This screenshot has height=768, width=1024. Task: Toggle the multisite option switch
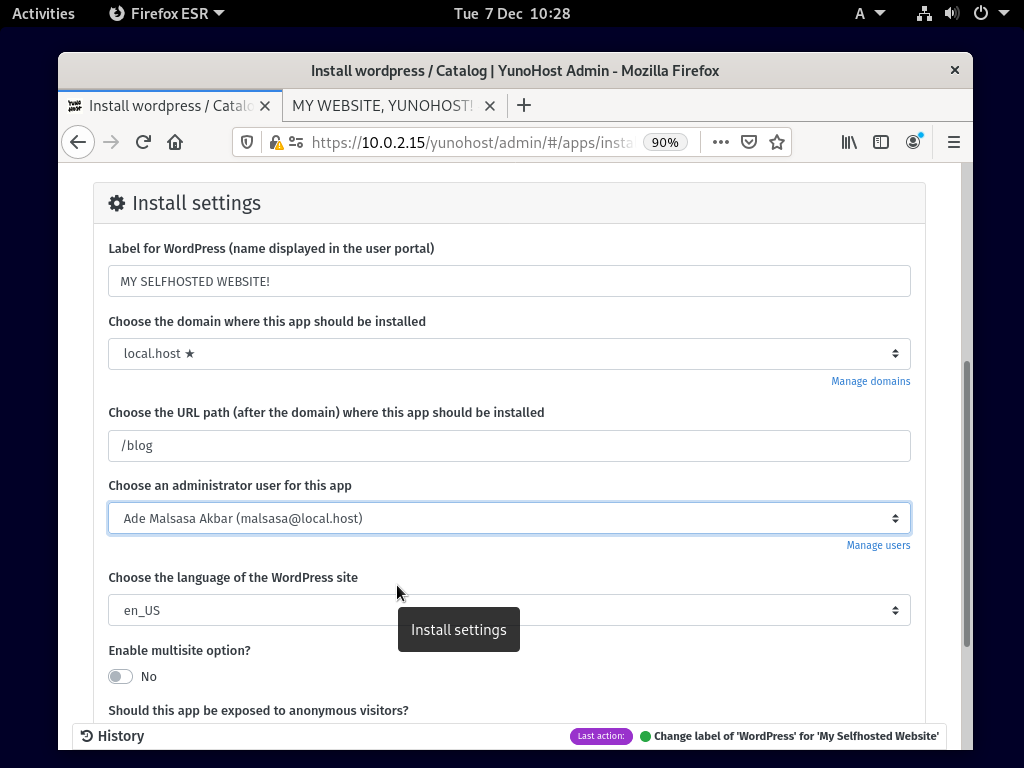pyautogui.click(x=121, y=677)
